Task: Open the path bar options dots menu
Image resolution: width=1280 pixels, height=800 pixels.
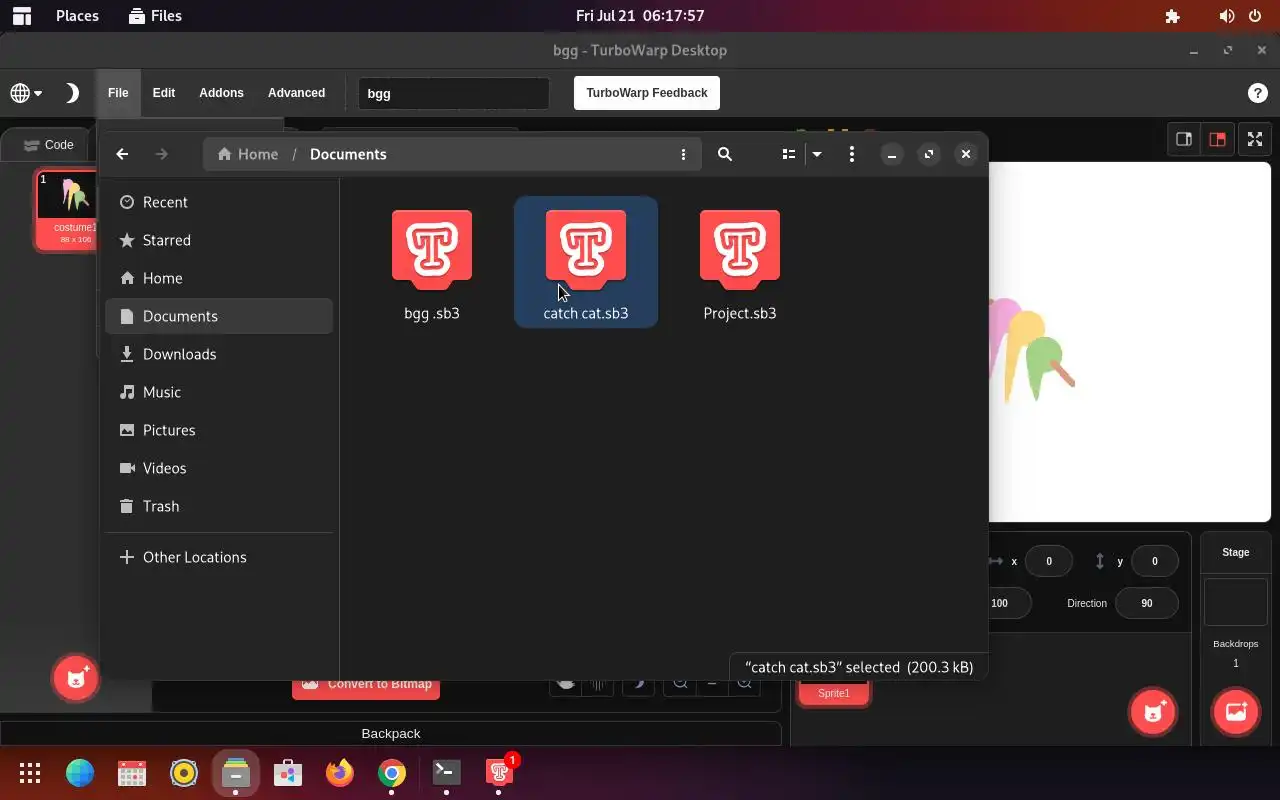Action: [683, 154]
